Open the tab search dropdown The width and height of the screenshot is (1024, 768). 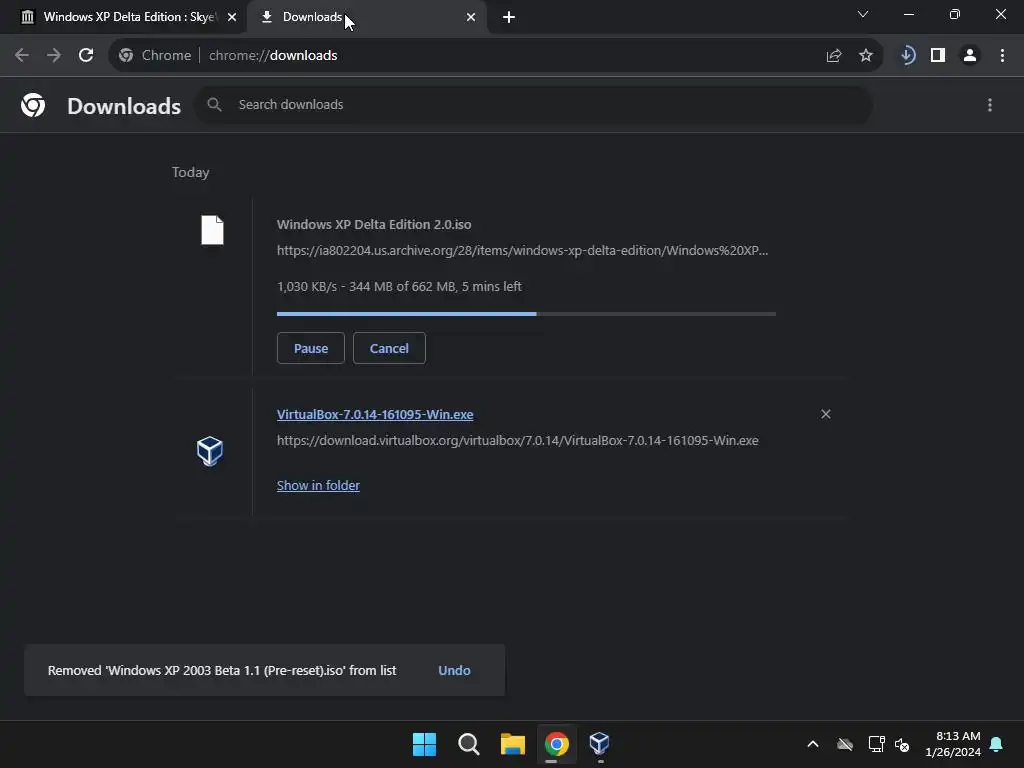(863, 14)
